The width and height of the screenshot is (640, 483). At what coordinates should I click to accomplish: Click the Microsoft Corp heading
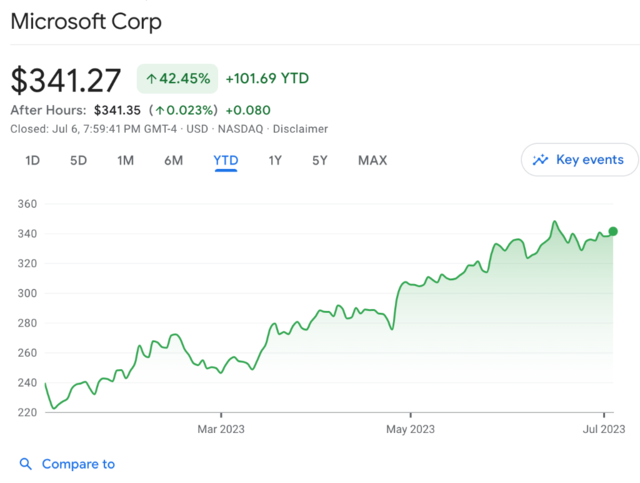(86, 21)
